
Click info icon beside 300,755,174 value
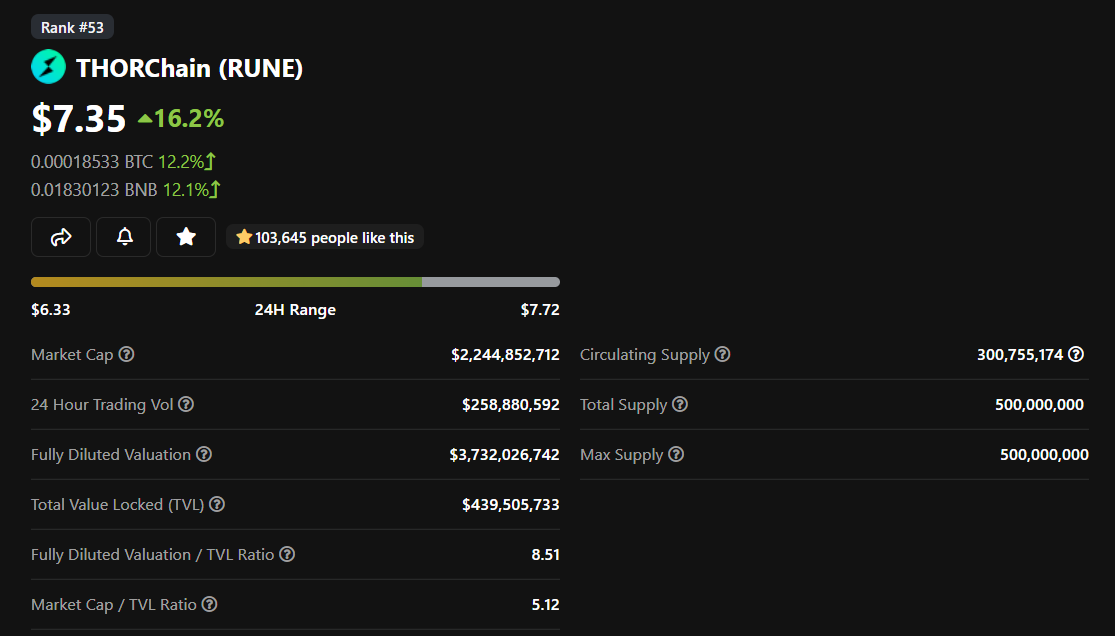pyautogui.click(x=1077, y=354)
